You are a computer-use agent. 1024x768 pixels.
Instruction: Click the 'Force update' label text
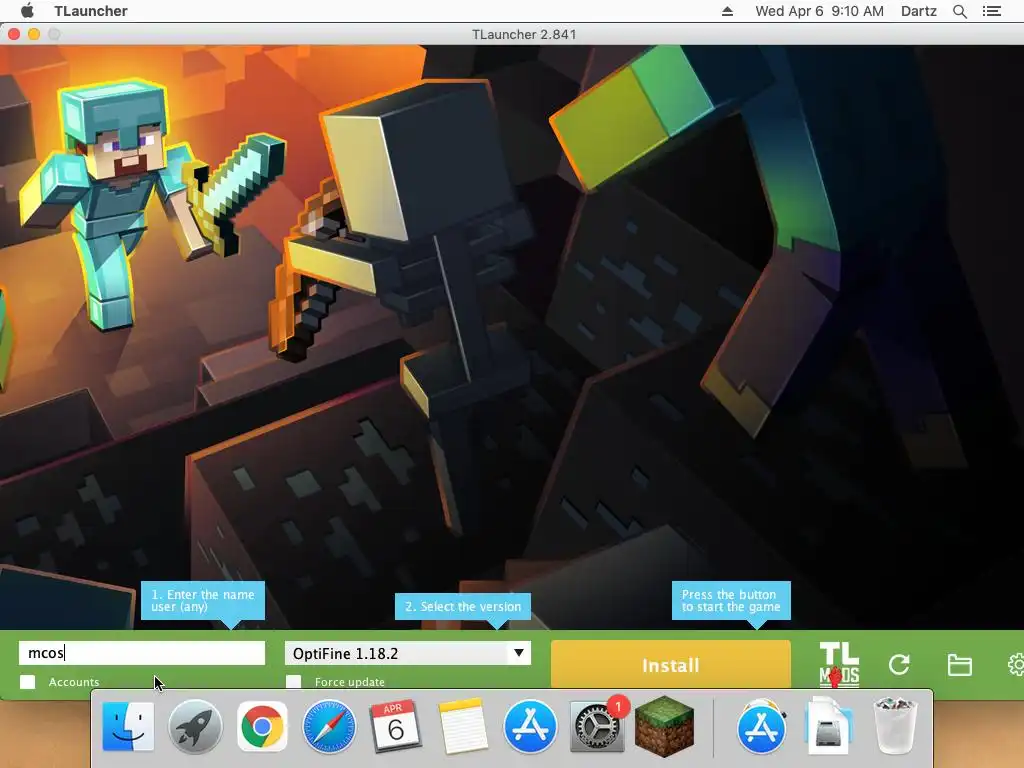point(349,682)
